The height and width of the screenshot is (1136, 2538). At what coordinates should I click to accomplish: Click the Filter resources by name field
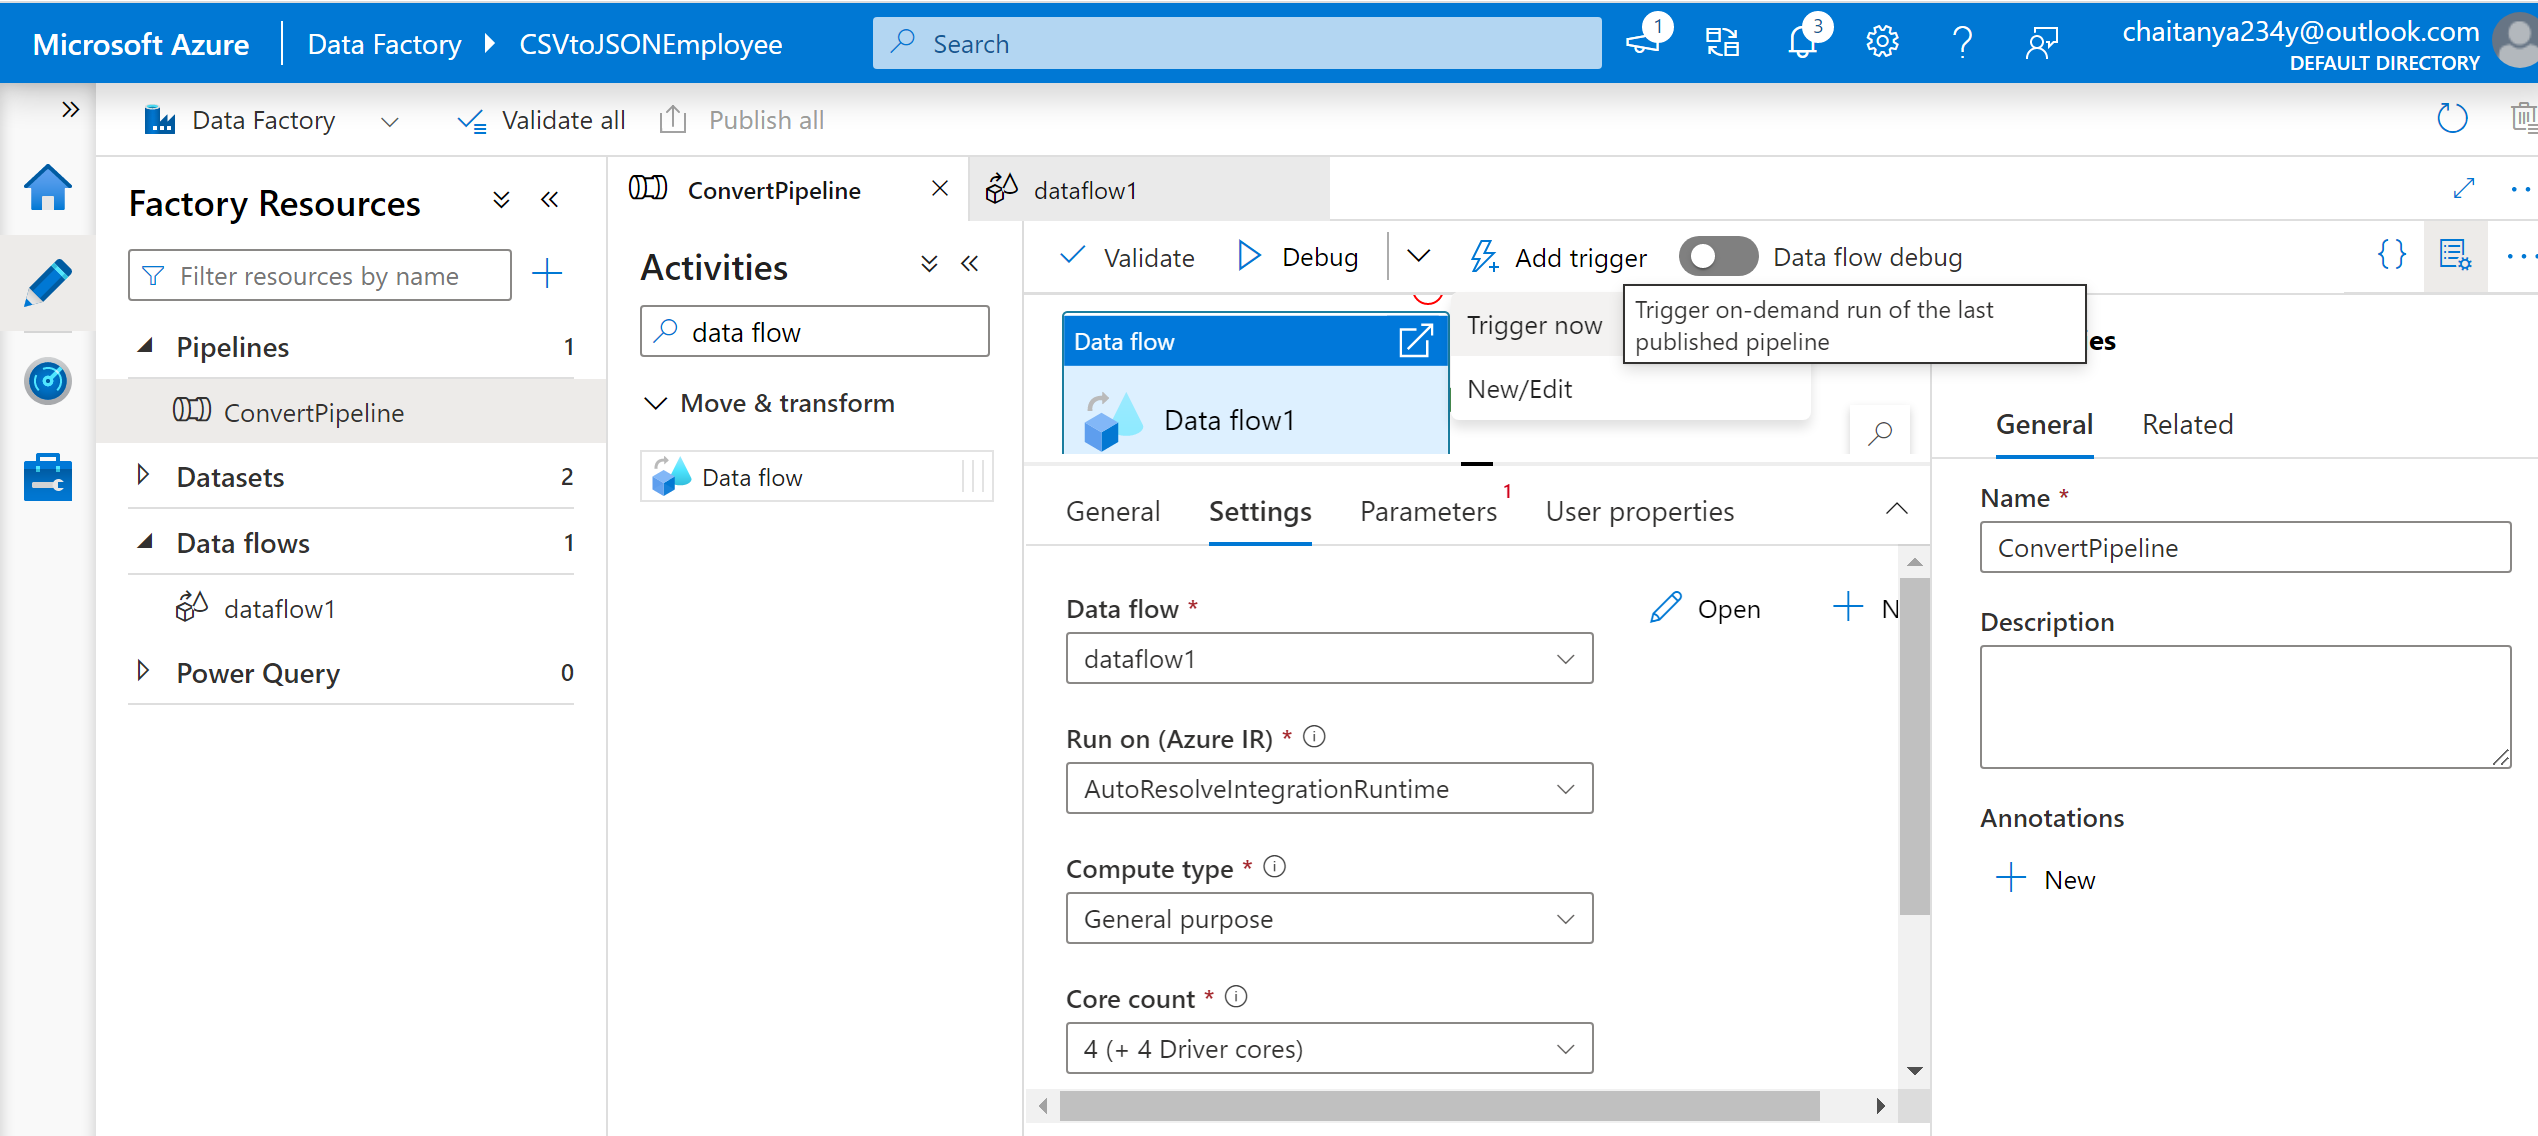[319, 275]
